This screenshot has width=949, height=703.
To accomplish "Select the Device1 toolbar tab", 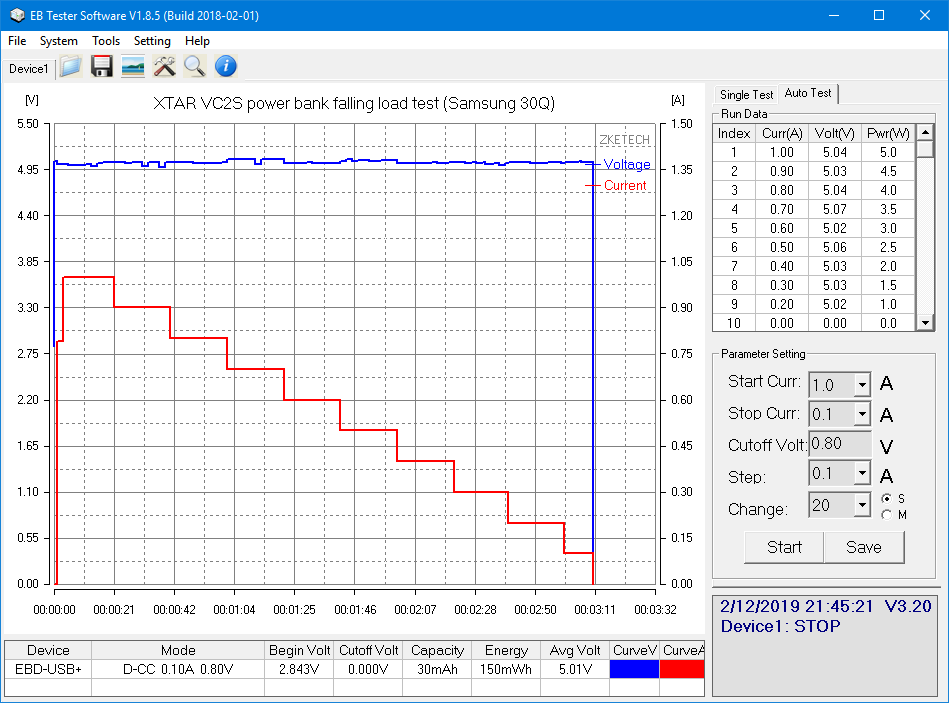I will (x=28, y=69).
